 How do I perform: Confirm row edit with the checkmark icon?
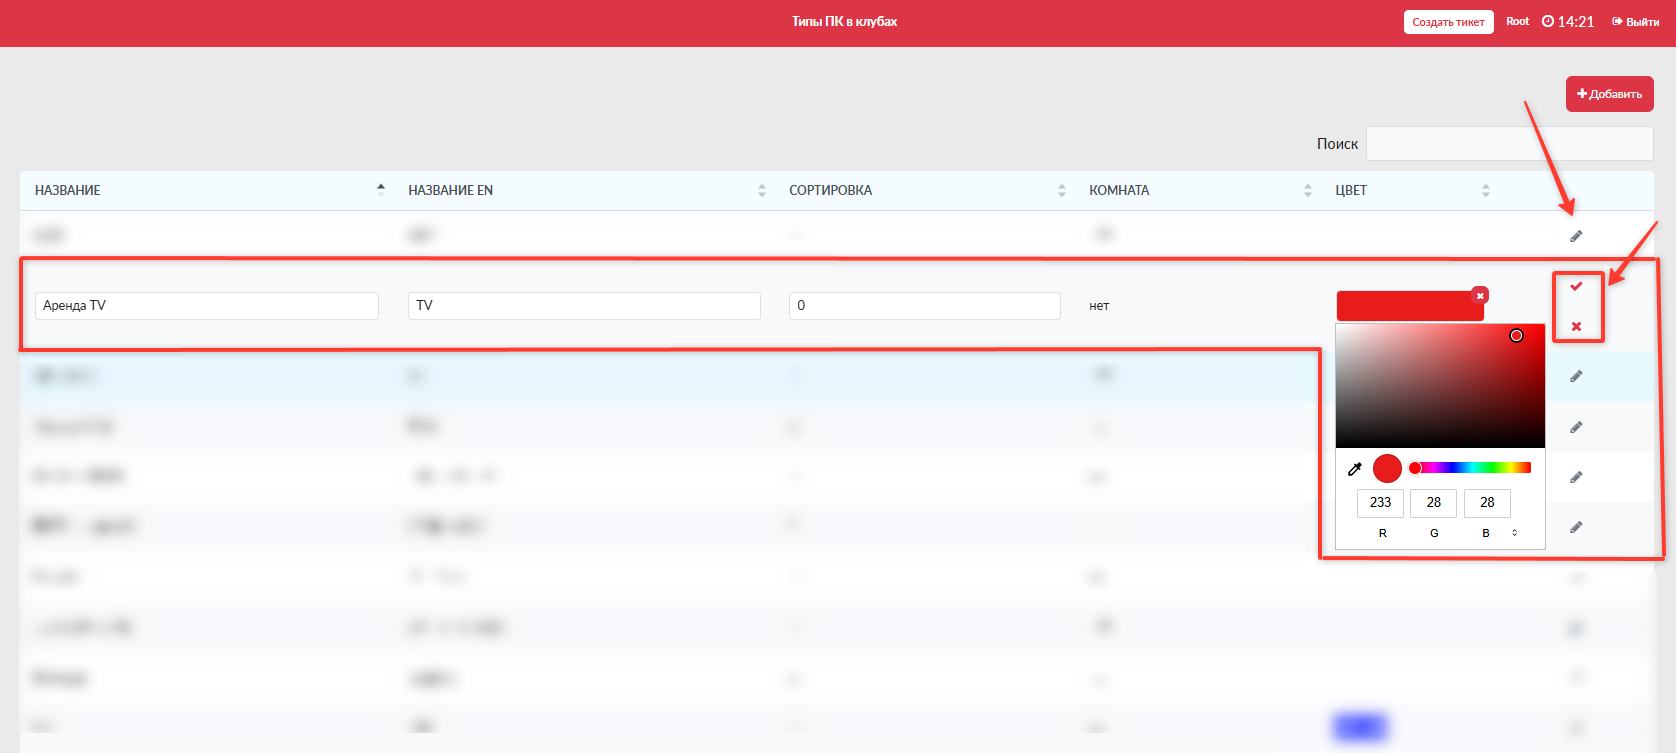click(x=1576, y=287)
